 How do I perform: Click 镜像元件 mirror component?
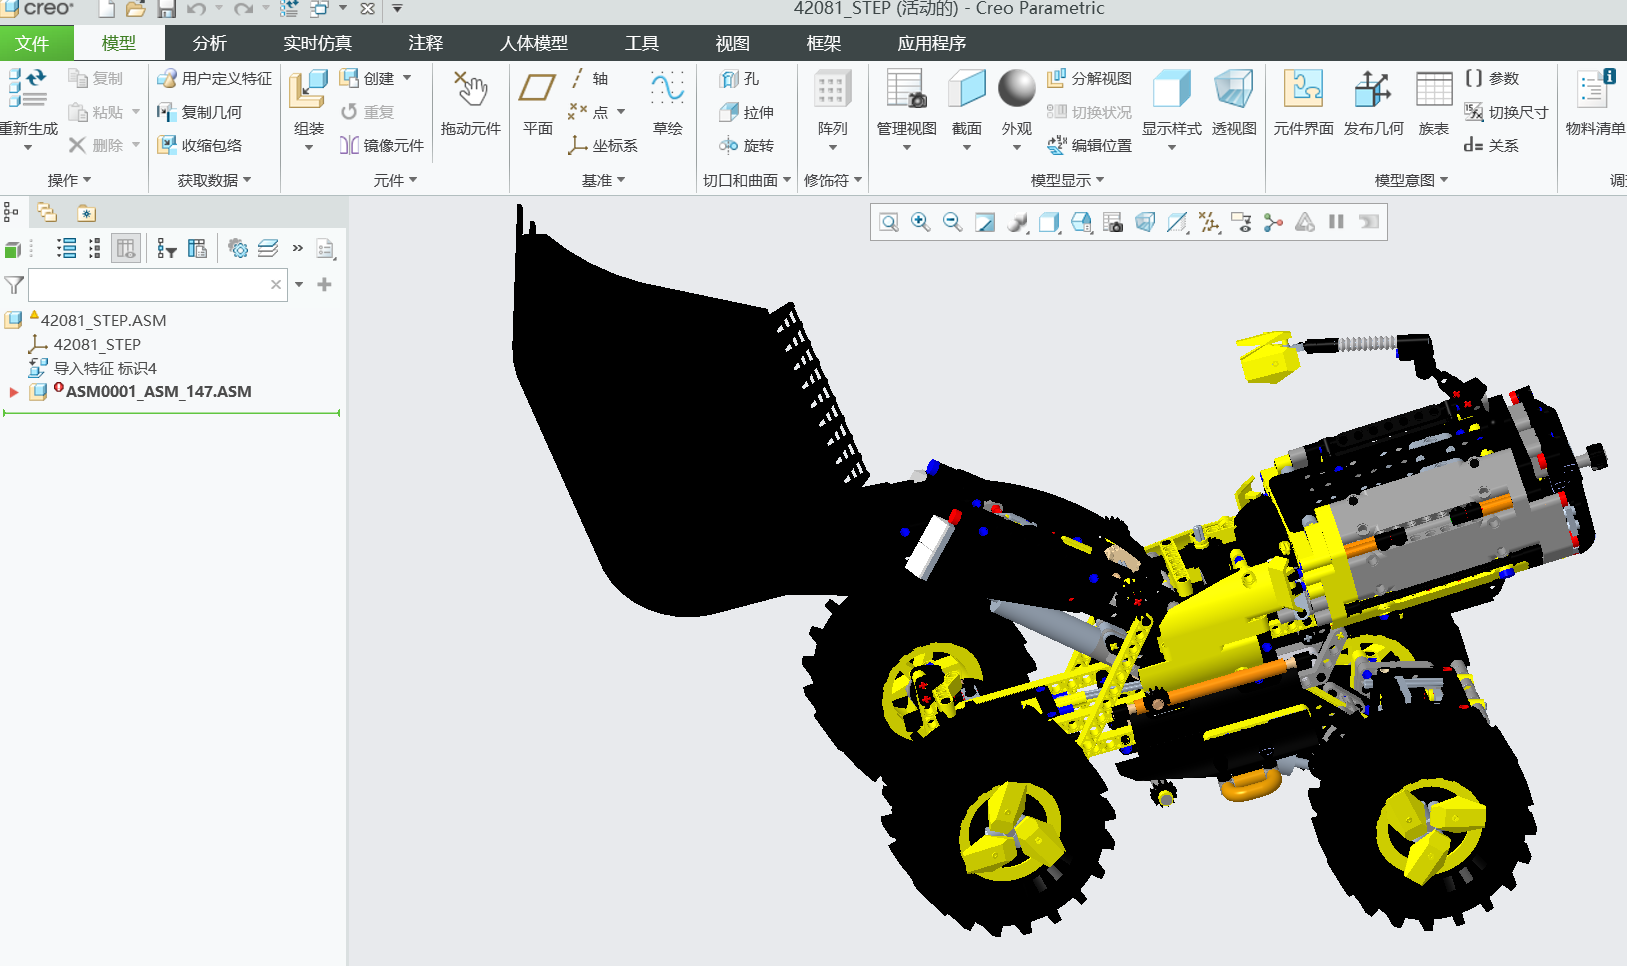(381, 145)
